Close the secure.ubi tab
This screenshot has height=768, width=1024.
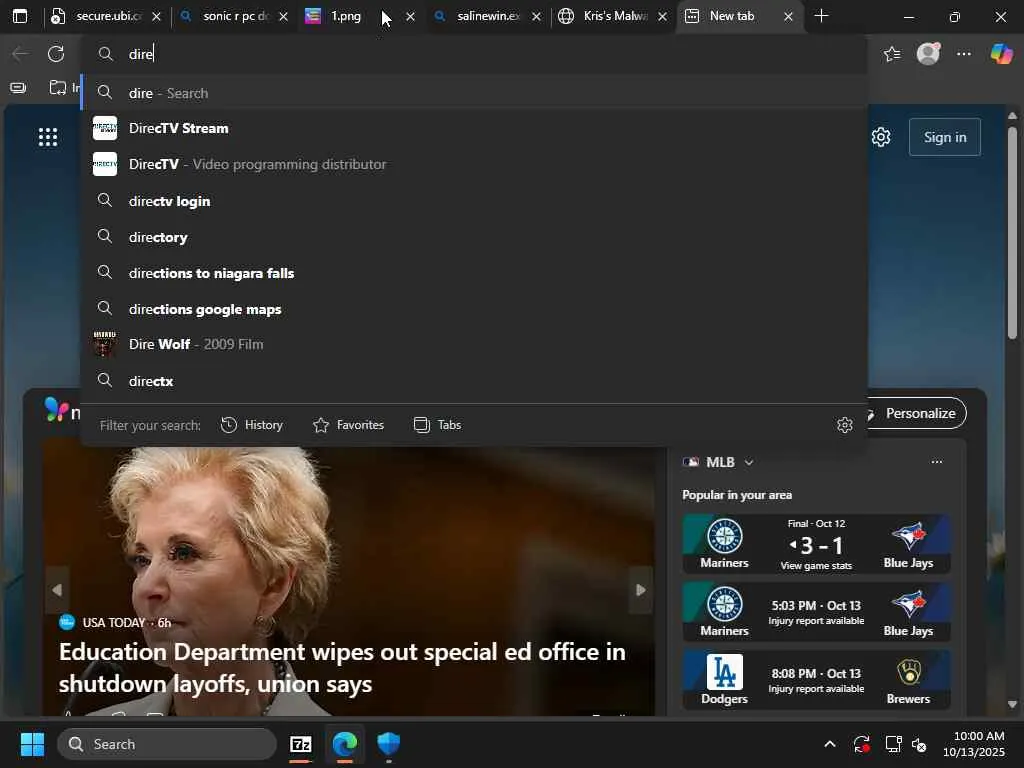pos(156,17)
